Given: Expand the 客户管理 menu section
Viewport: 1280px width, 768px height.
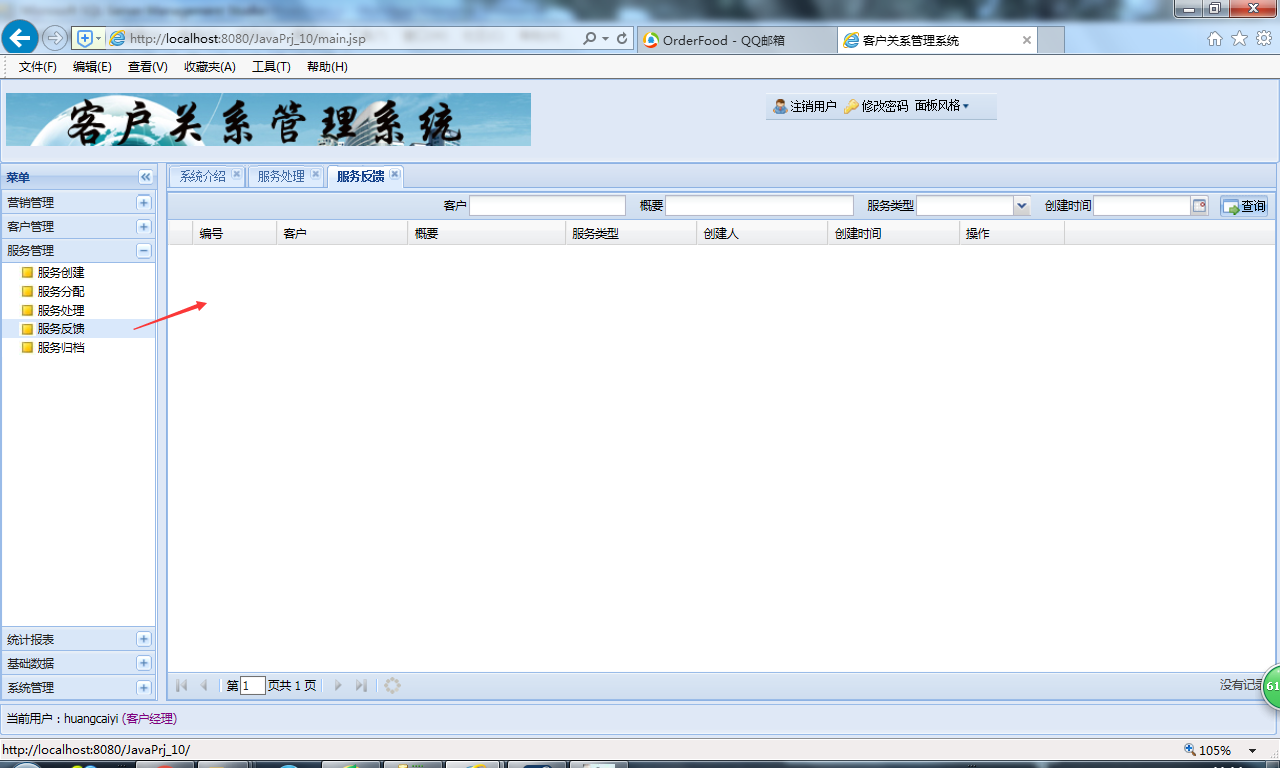Looking at the screenshot, I should [x=143, y=226].
